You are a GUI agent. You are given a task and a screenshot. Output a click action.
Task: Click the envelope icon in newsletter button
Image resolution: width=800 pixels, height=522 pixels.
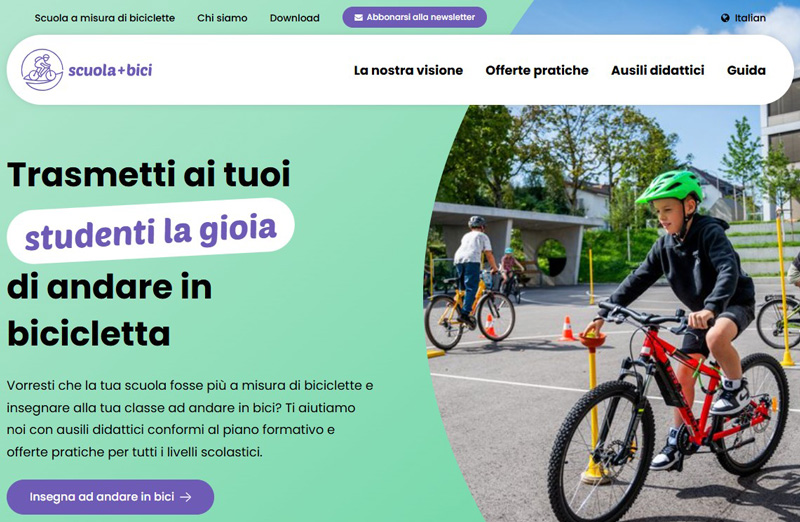tap(359, 17)
